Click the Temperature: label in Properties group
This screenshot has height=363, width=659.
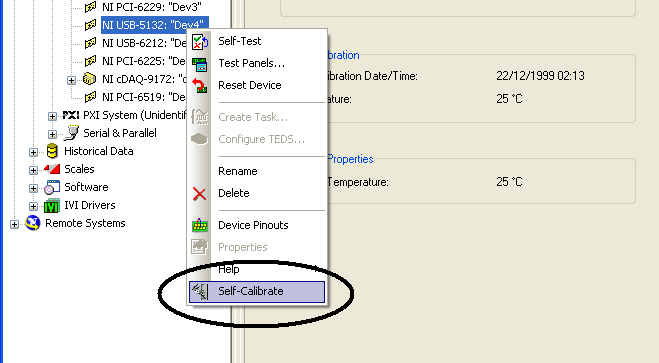click(x=358, y=182)
